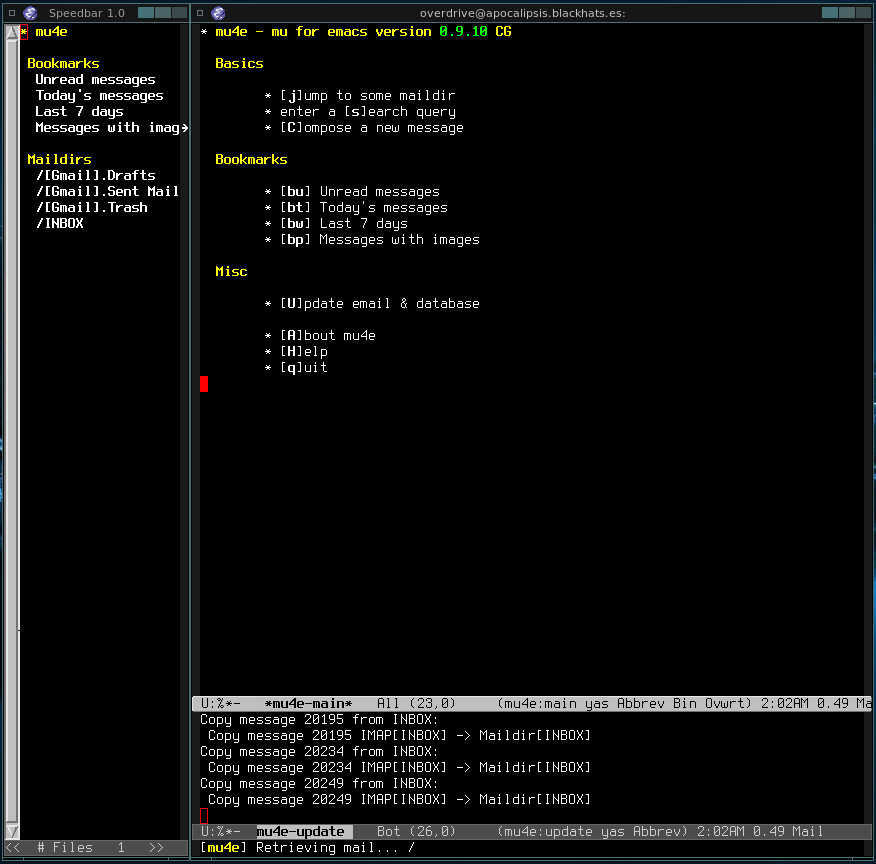Click (mu4e:update yas Abbrev) mode indicator
The width and height of the screenshot is (876, 864).
592,832
